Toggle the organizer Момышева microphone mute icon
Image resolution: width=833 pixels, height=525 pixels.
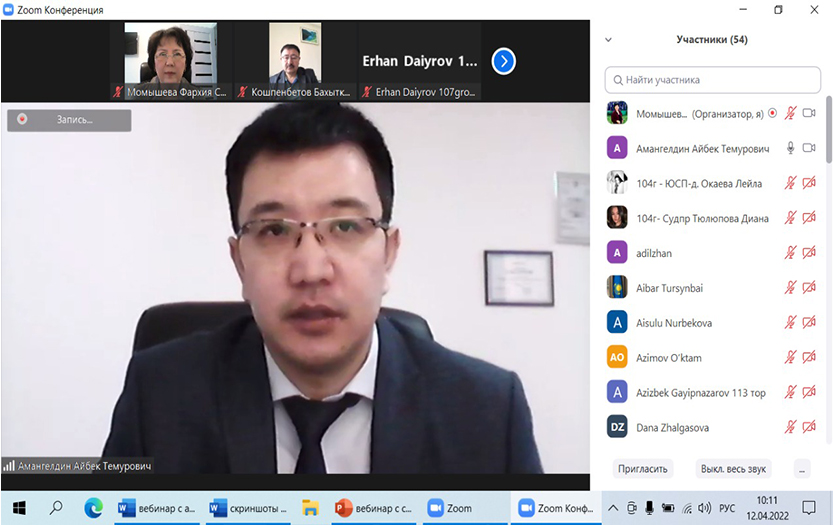coord(790,114)
